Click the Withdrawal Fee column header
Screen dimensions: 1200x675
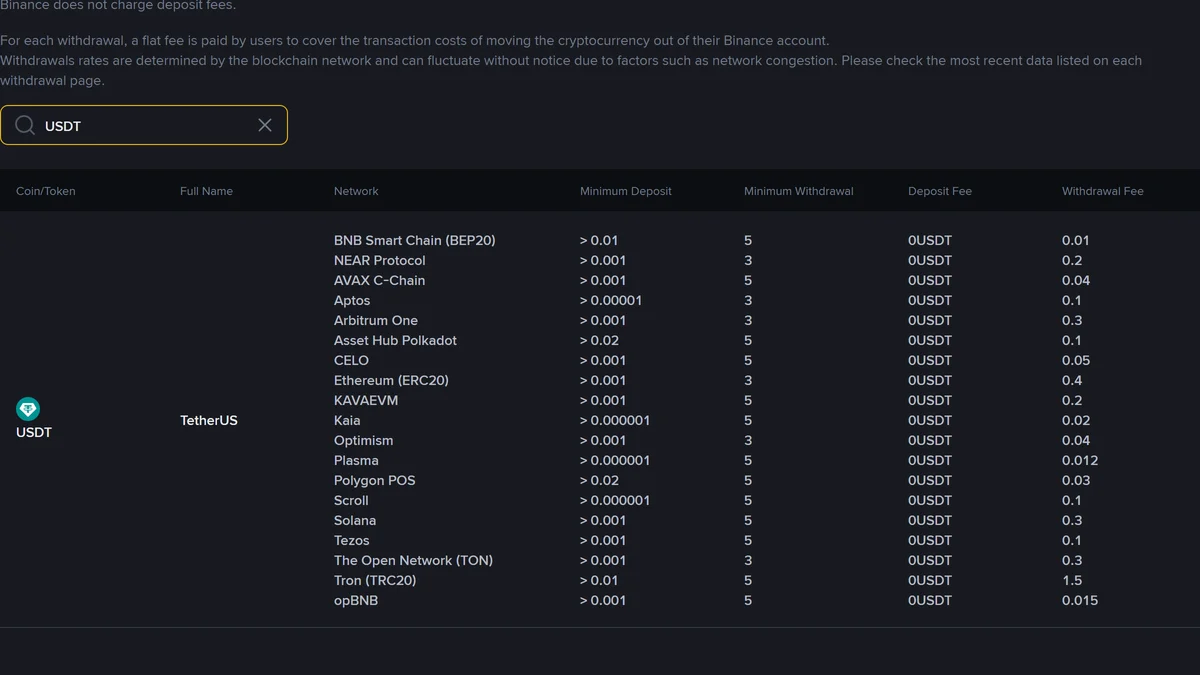(1103, 191)
